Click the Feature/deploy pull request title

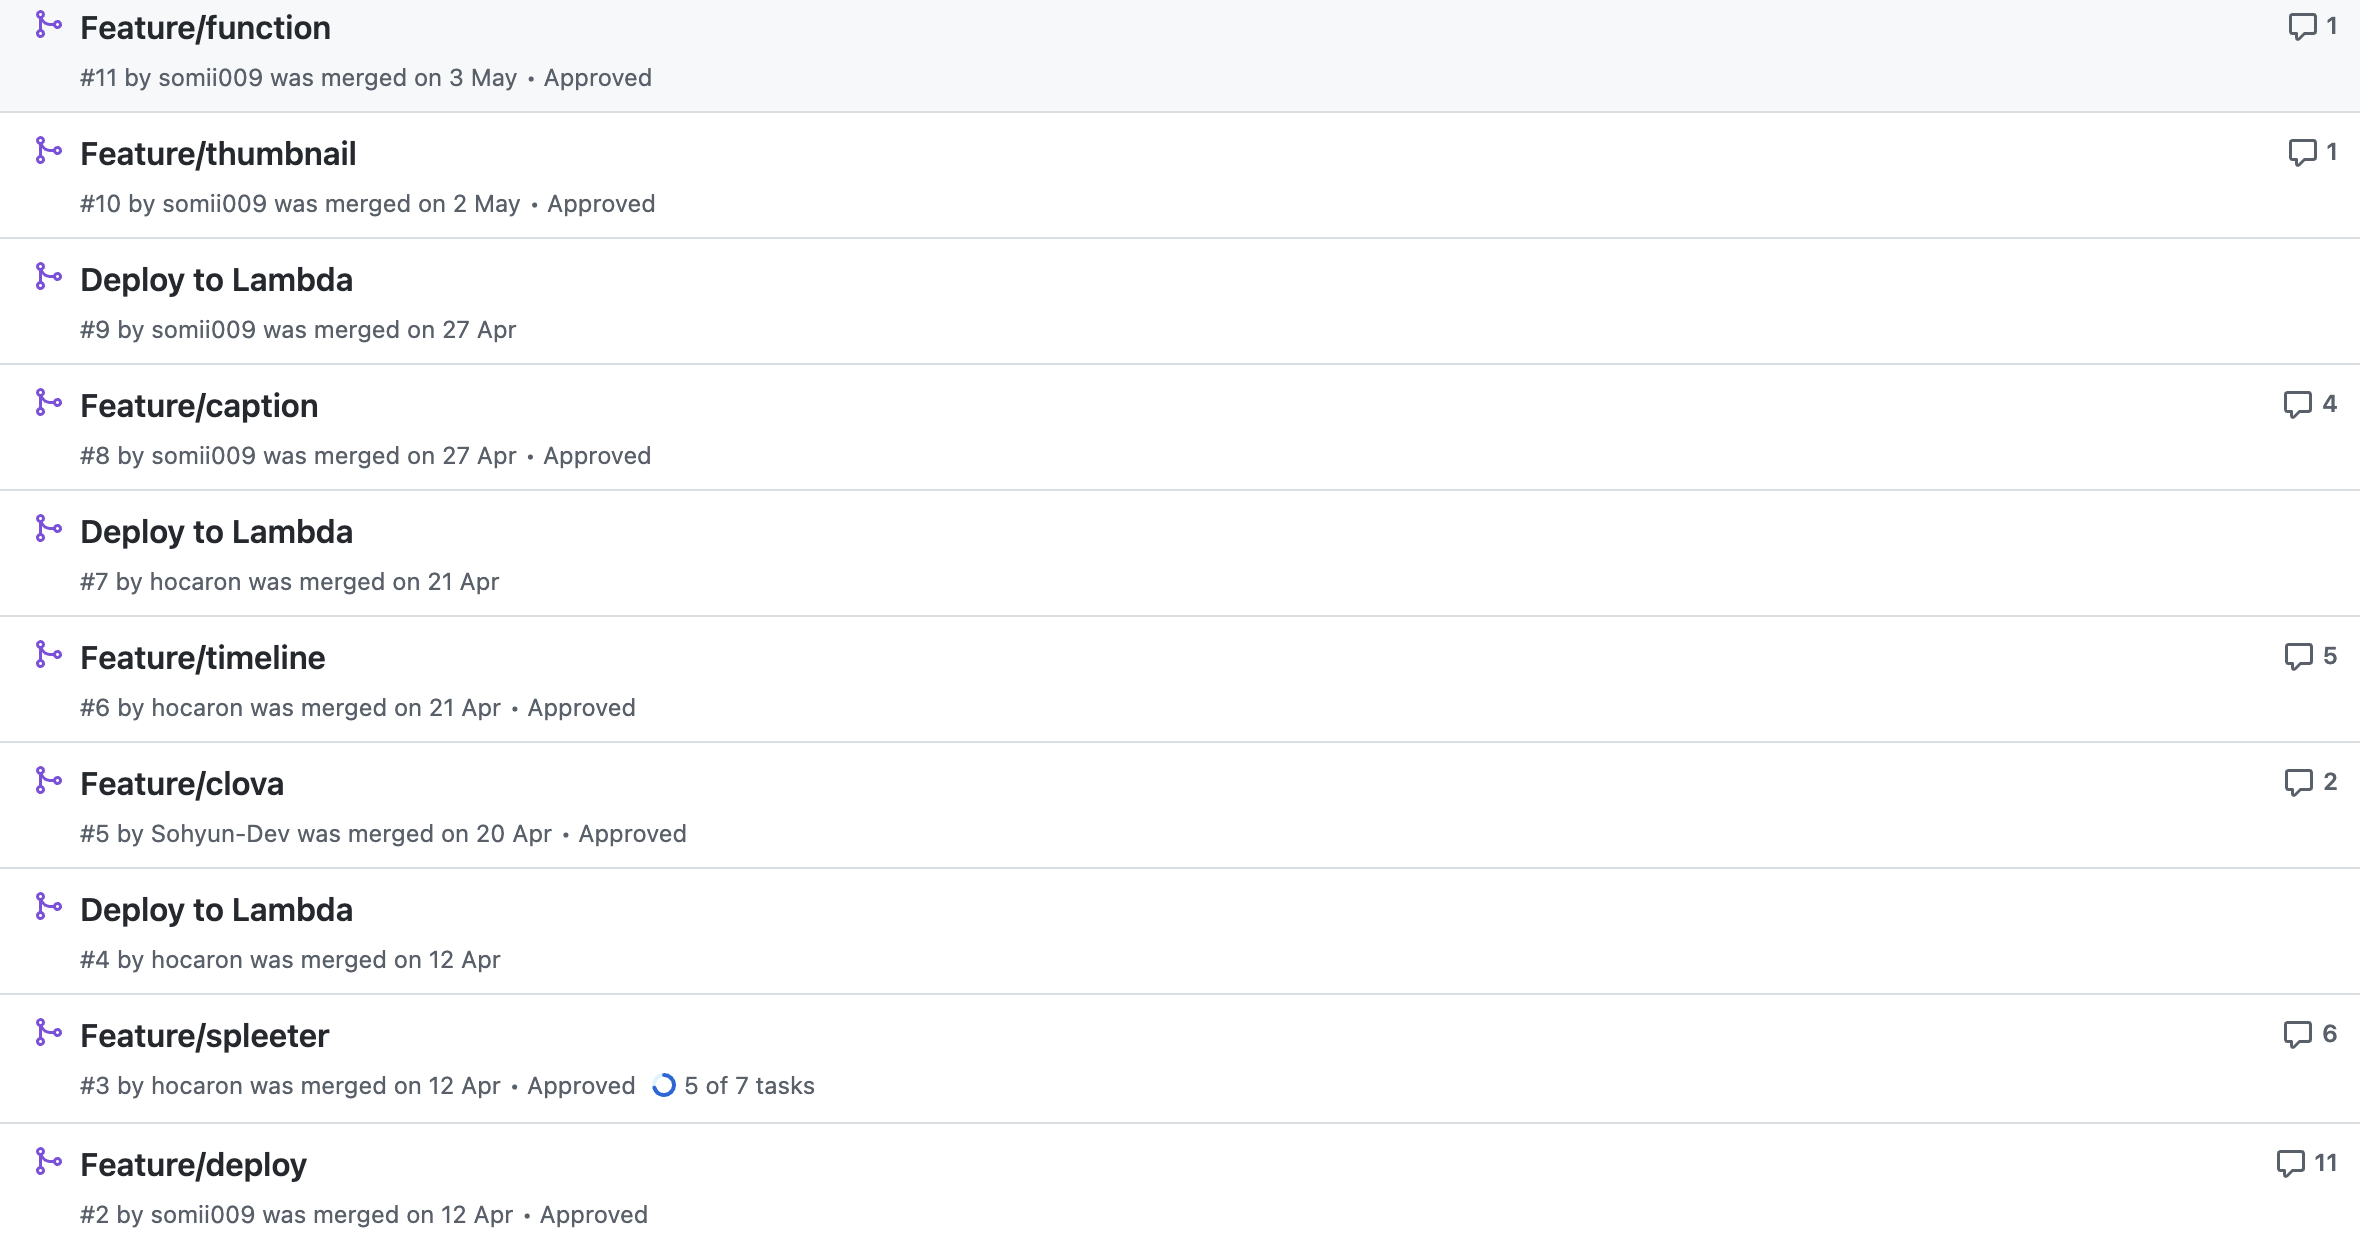(193, 1165)
